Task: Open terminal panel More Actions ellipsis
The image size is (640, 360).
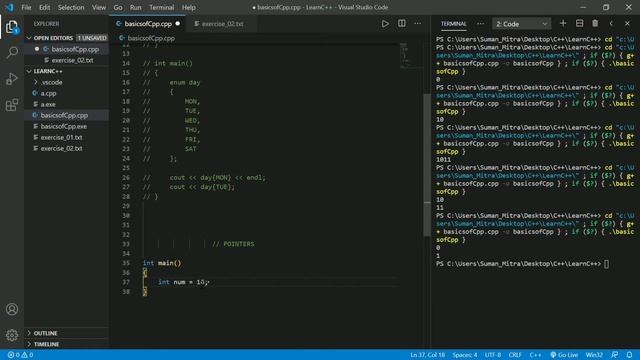Action: pyautogui.click(x=480, y=24)
